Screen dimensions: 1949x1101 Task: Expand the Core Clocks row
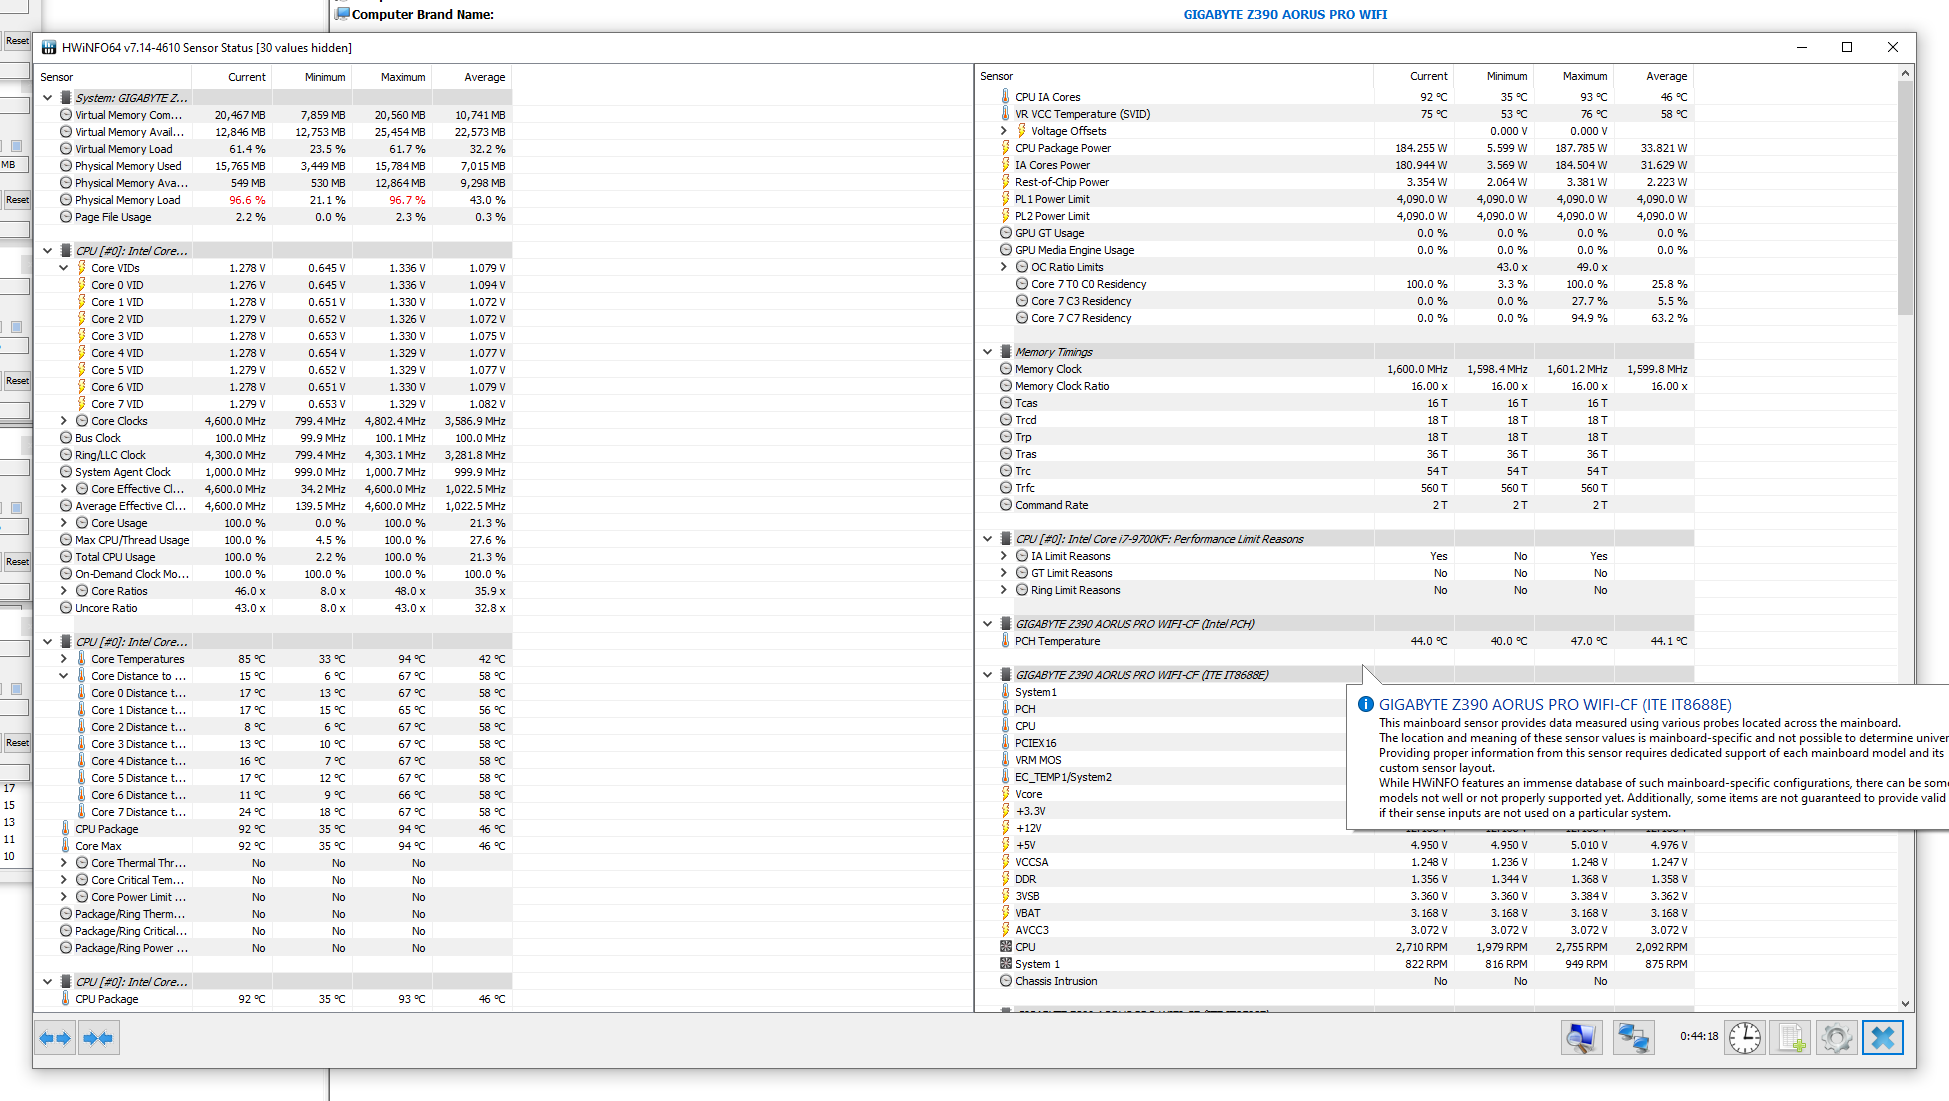[64, 421]
